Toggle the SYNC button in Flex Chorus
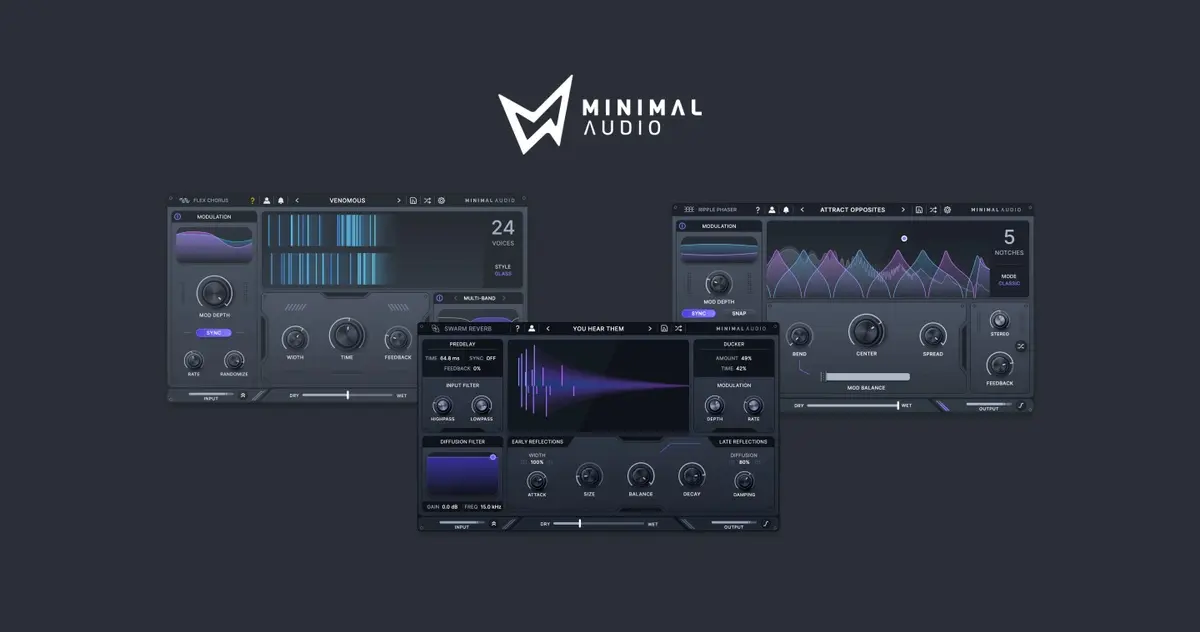The height and width of the screenshot is (632, 1200). click(213, 333)
